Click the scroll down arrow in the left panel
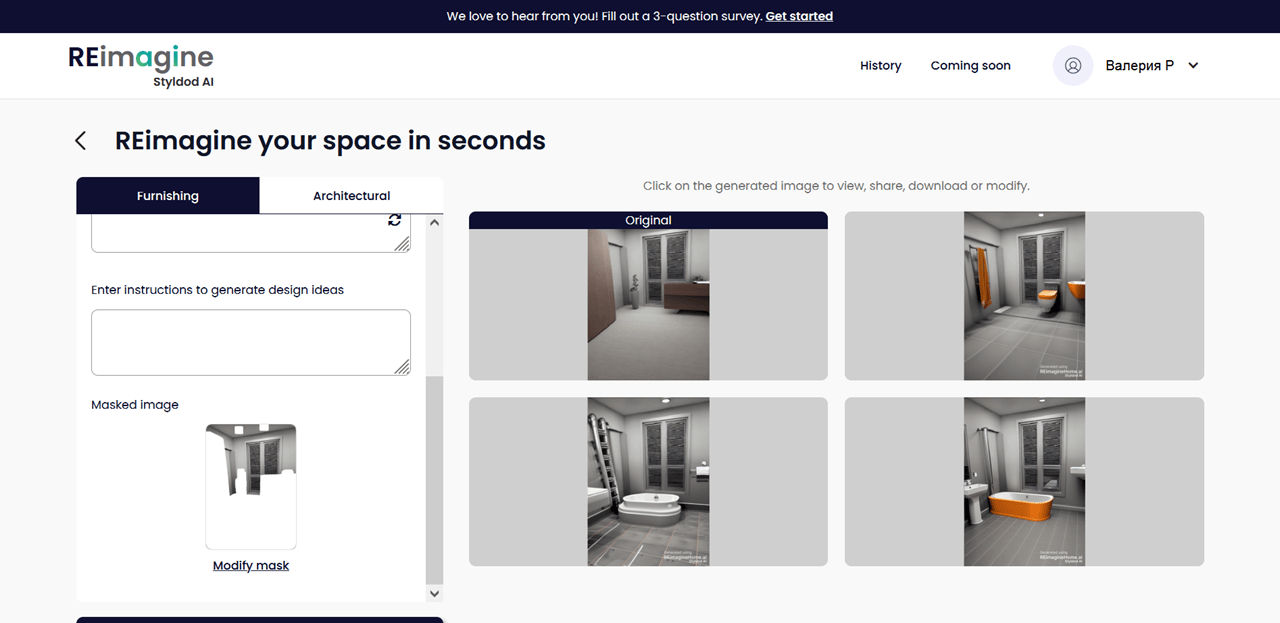This screenshot has height=623, width=1280. [434, 593]
